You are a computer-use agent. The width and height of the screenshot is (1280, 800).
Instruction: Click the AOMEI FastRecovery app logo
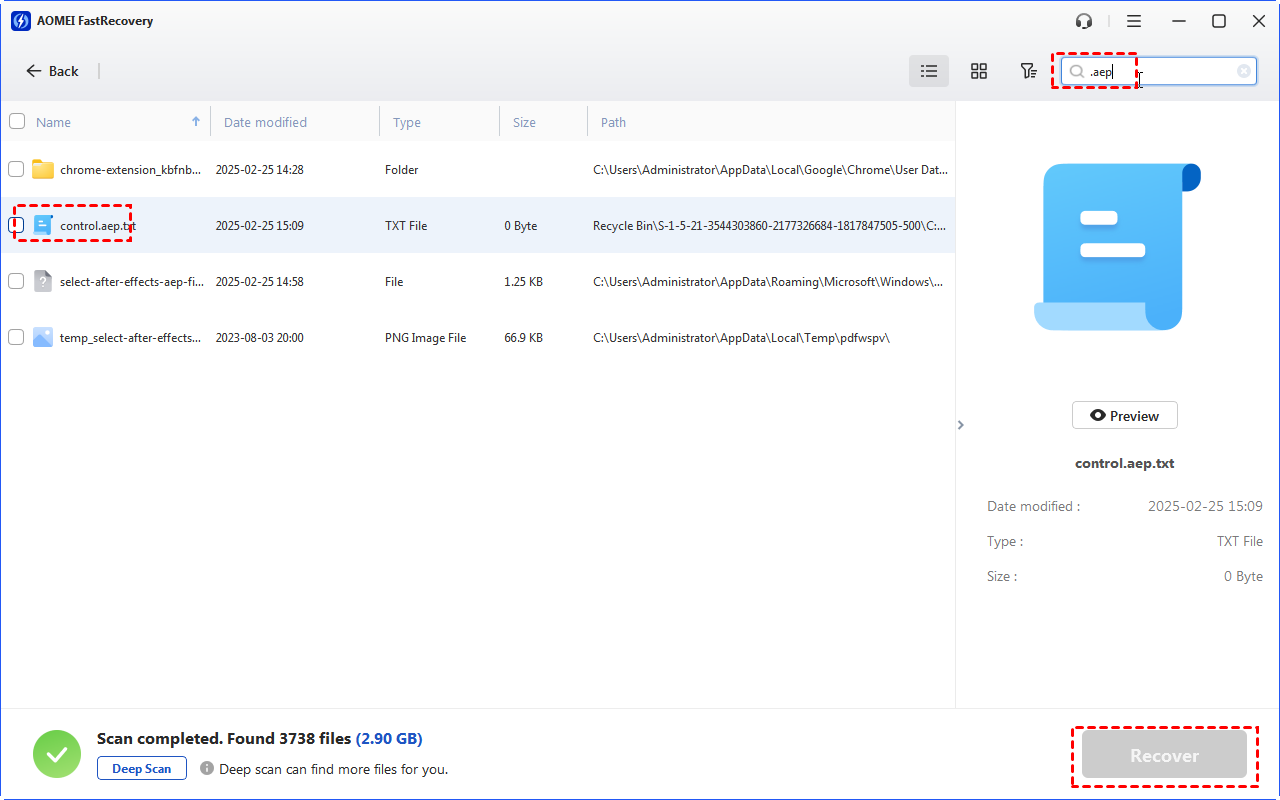point(20,21)
